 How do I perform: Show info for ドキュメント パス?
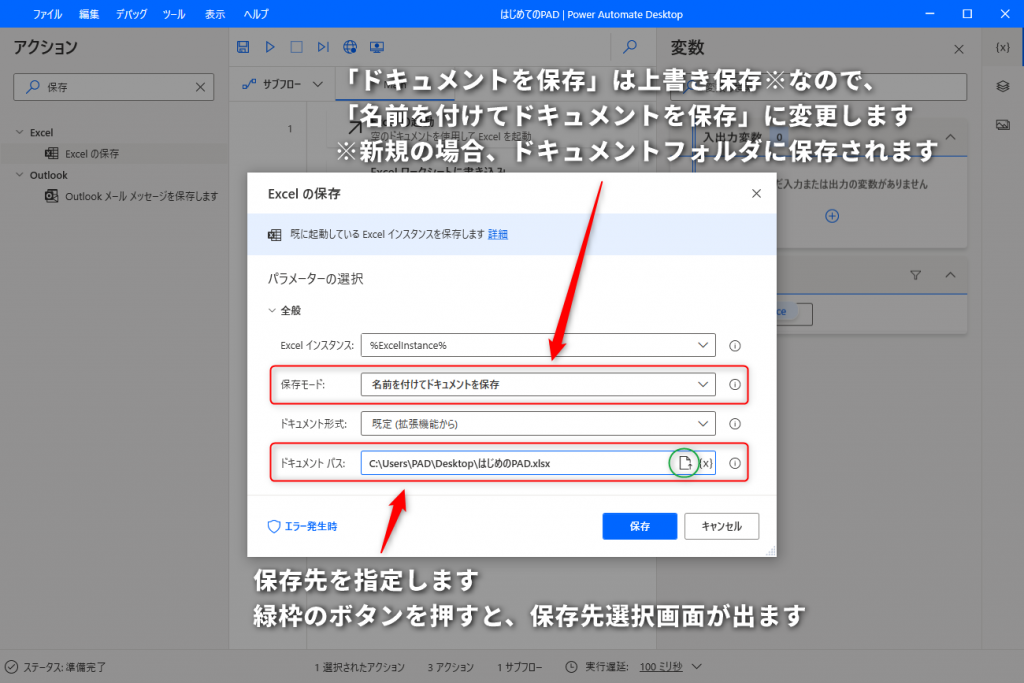(x=735, y=463)
